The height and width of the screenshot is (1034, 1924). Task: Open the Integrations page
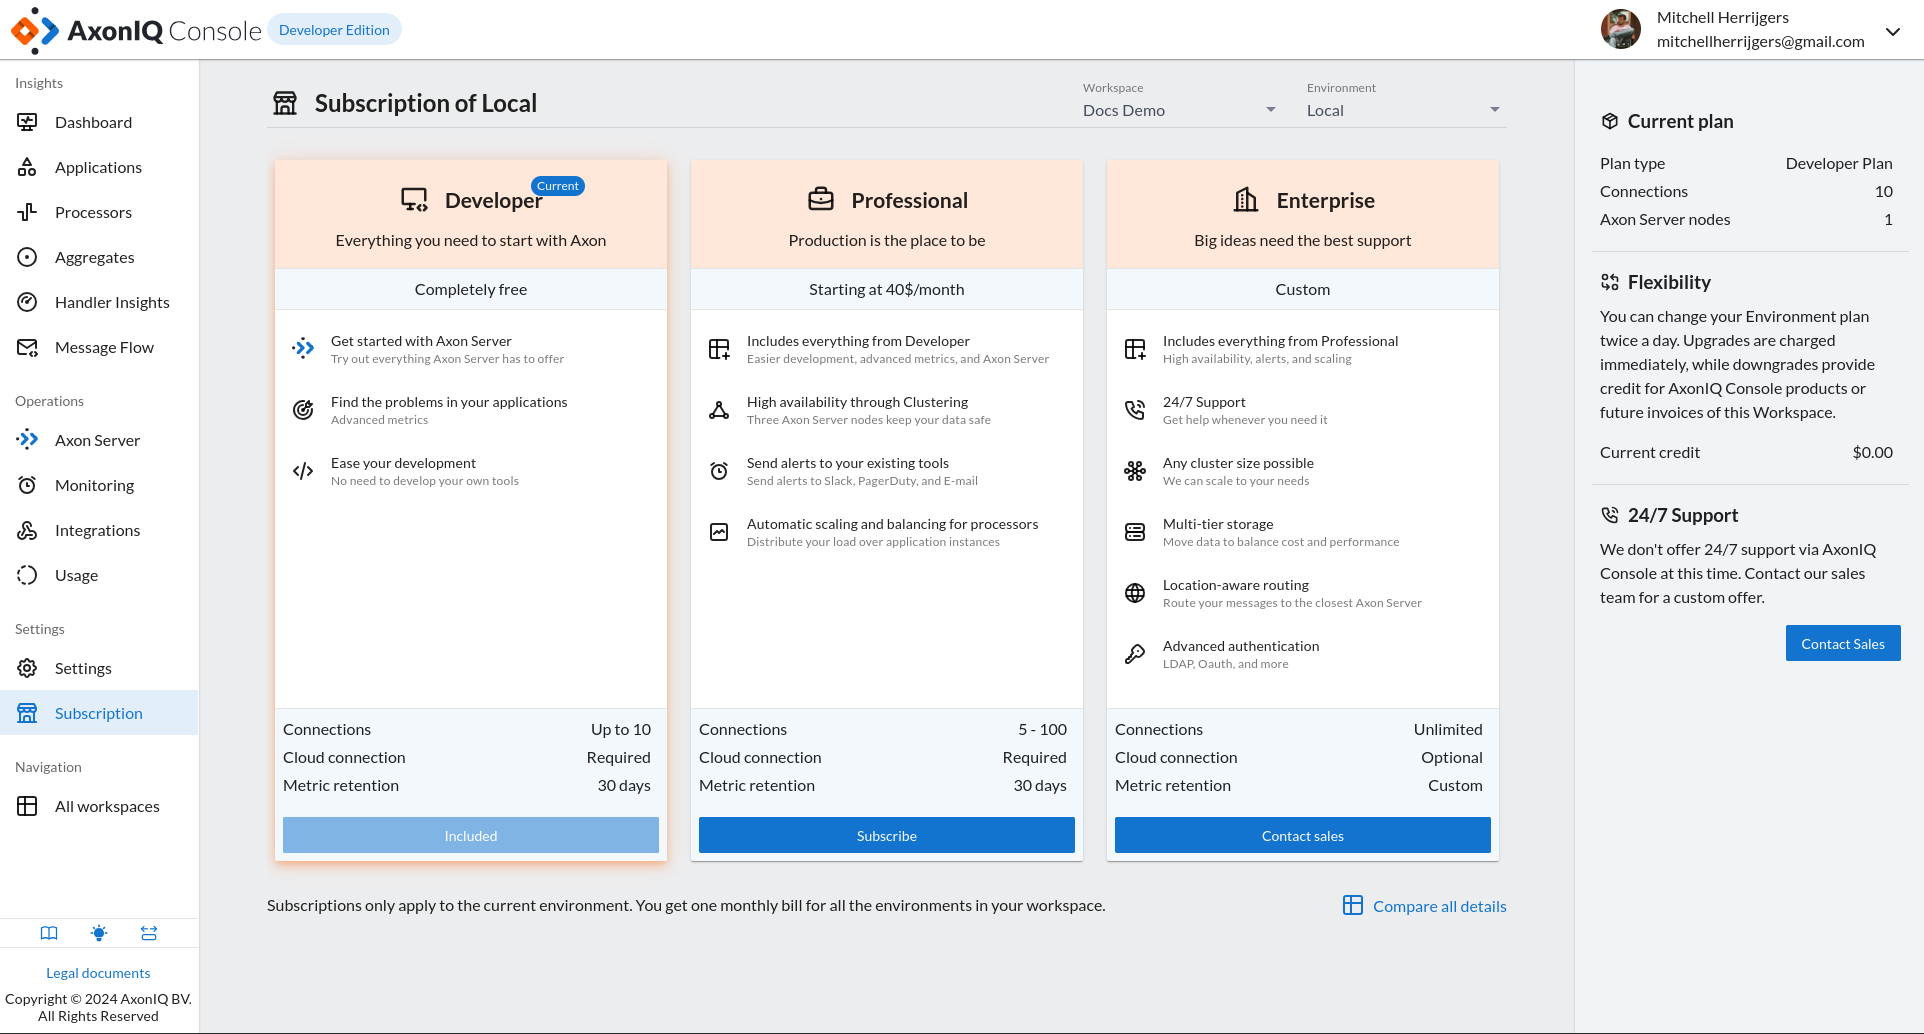click(x=99, y=530)
